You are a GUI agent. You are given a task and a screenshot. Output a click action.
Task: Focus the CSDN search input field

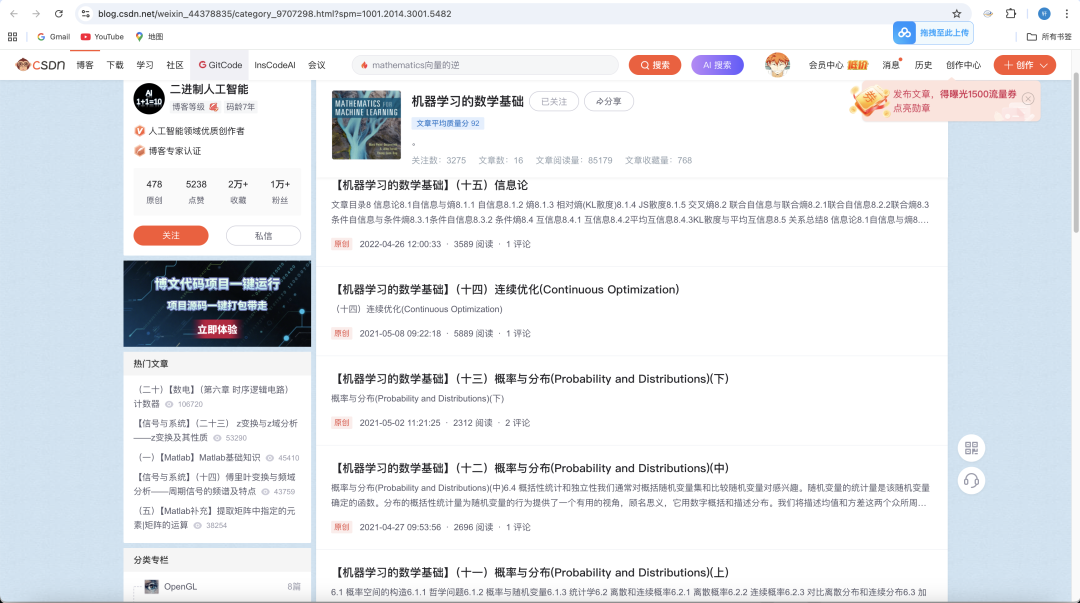(x=486, y=65)
